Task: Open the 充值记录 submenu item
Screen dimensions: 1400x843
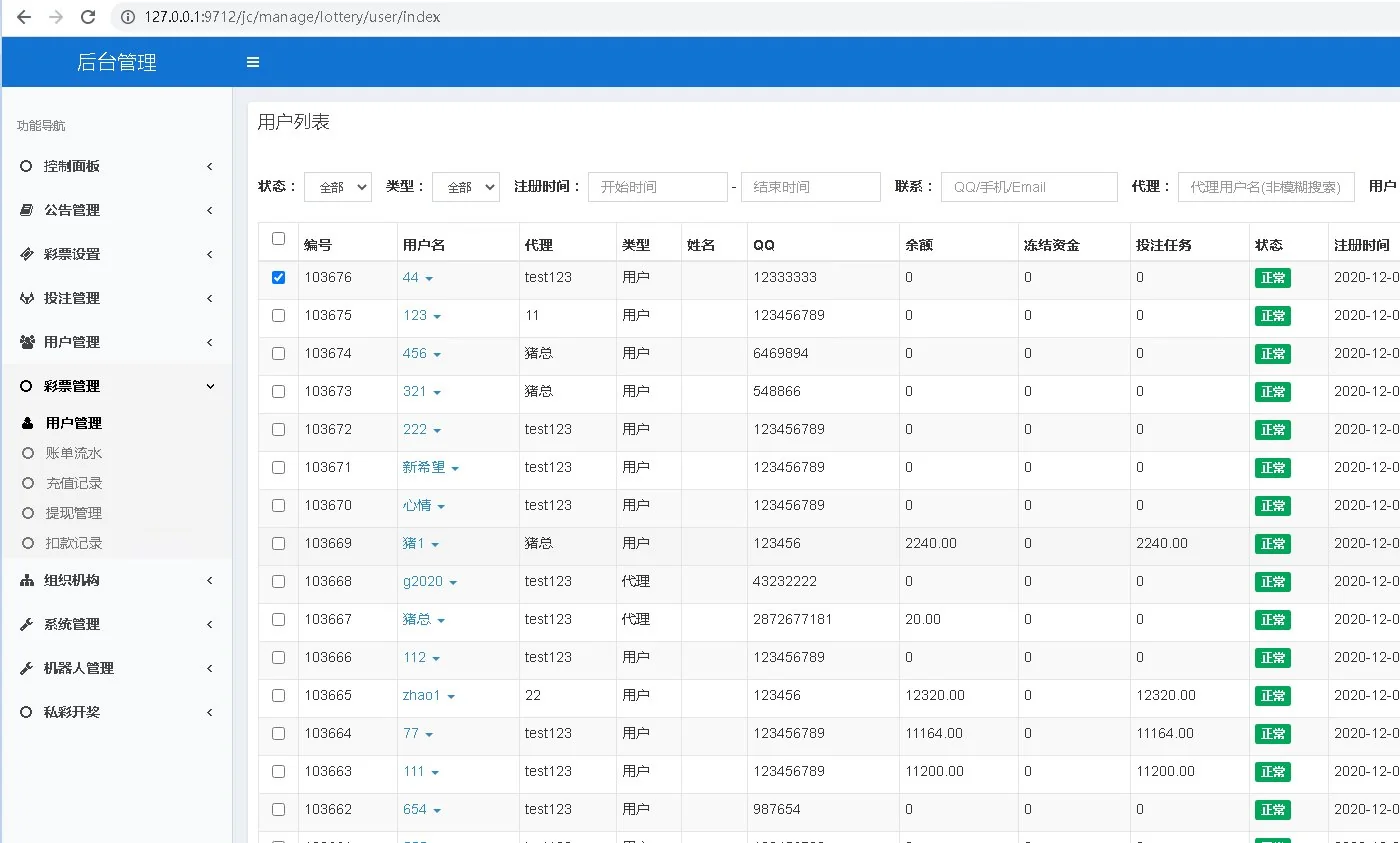Action: pyautogui.click(x=74, y=483)
